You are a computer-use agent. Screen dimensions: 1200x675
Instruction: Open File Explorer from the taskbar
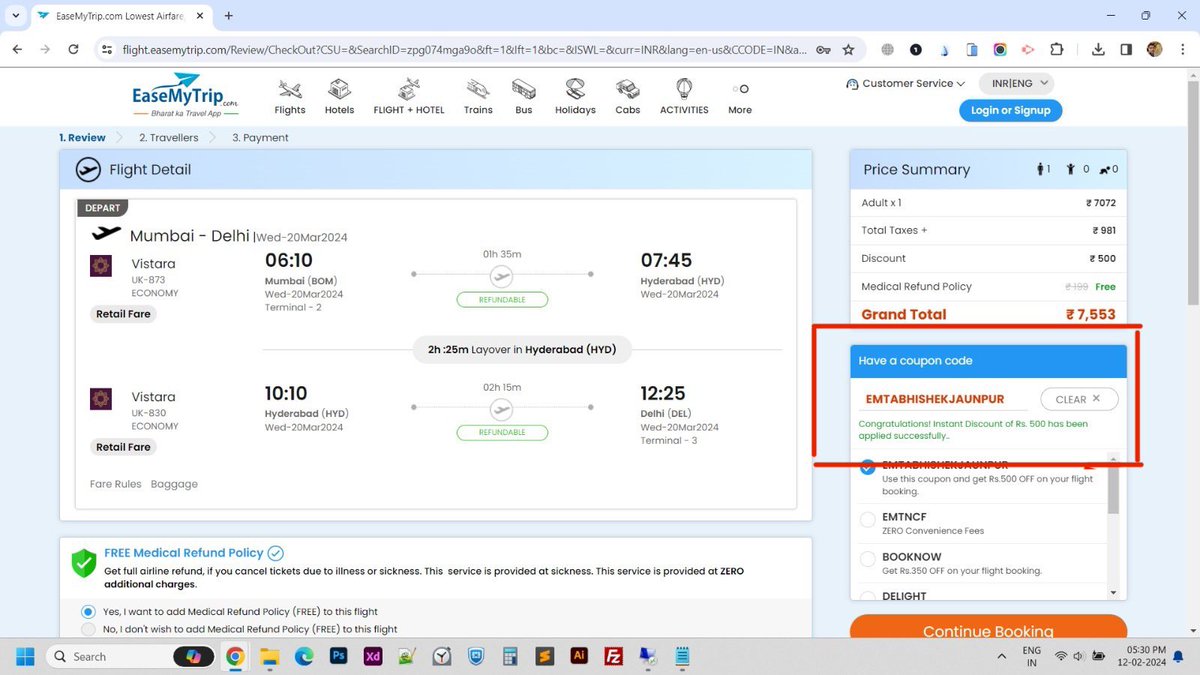coord(269,656)
